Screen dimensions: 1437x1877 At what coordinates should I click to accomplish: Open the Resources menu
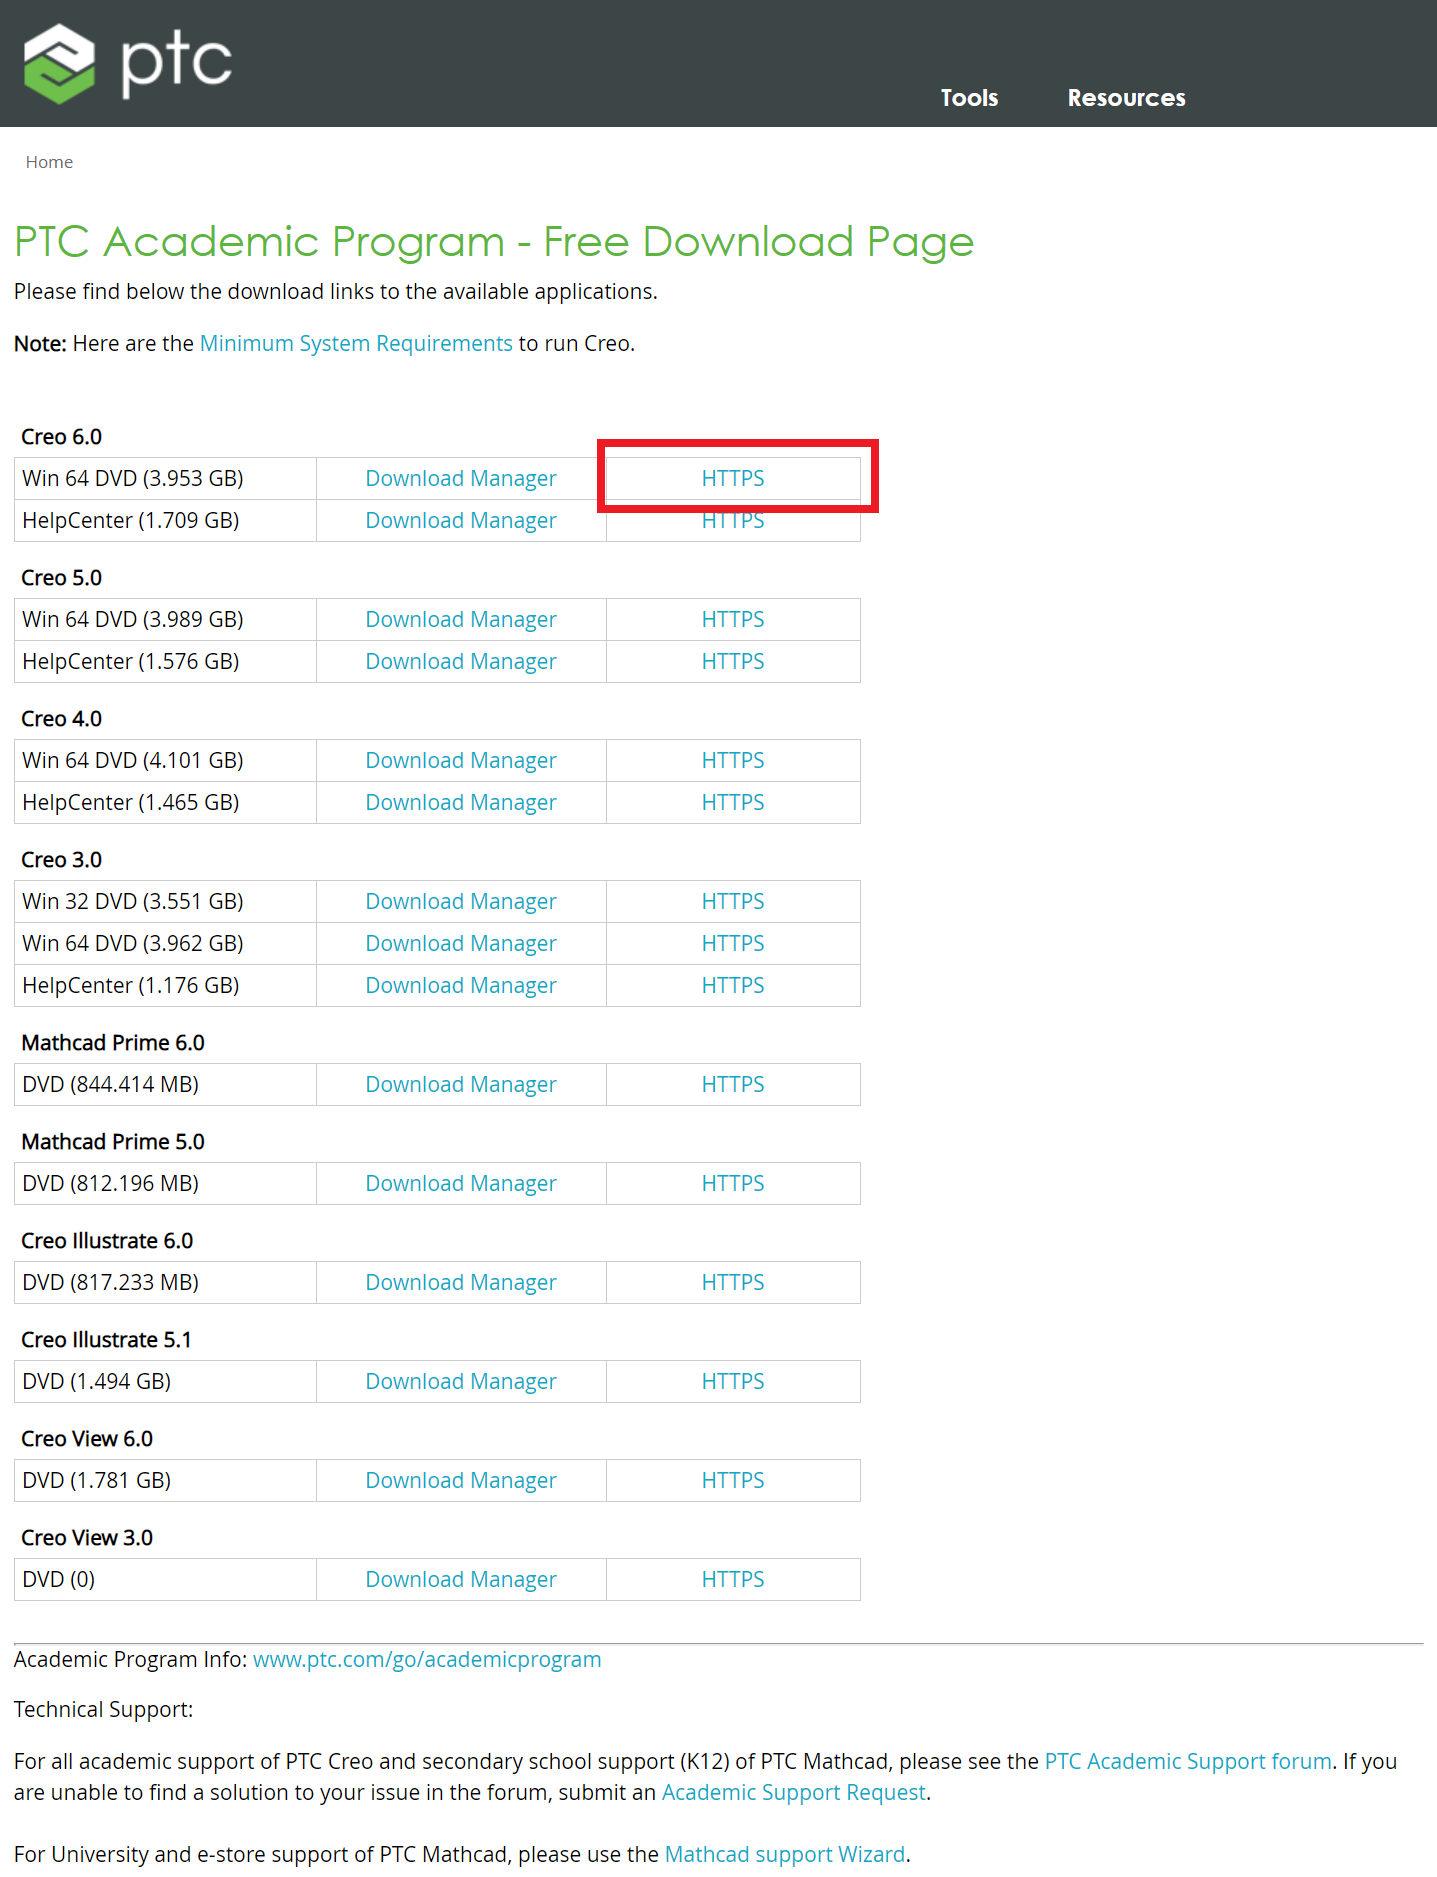(1126, 98)
